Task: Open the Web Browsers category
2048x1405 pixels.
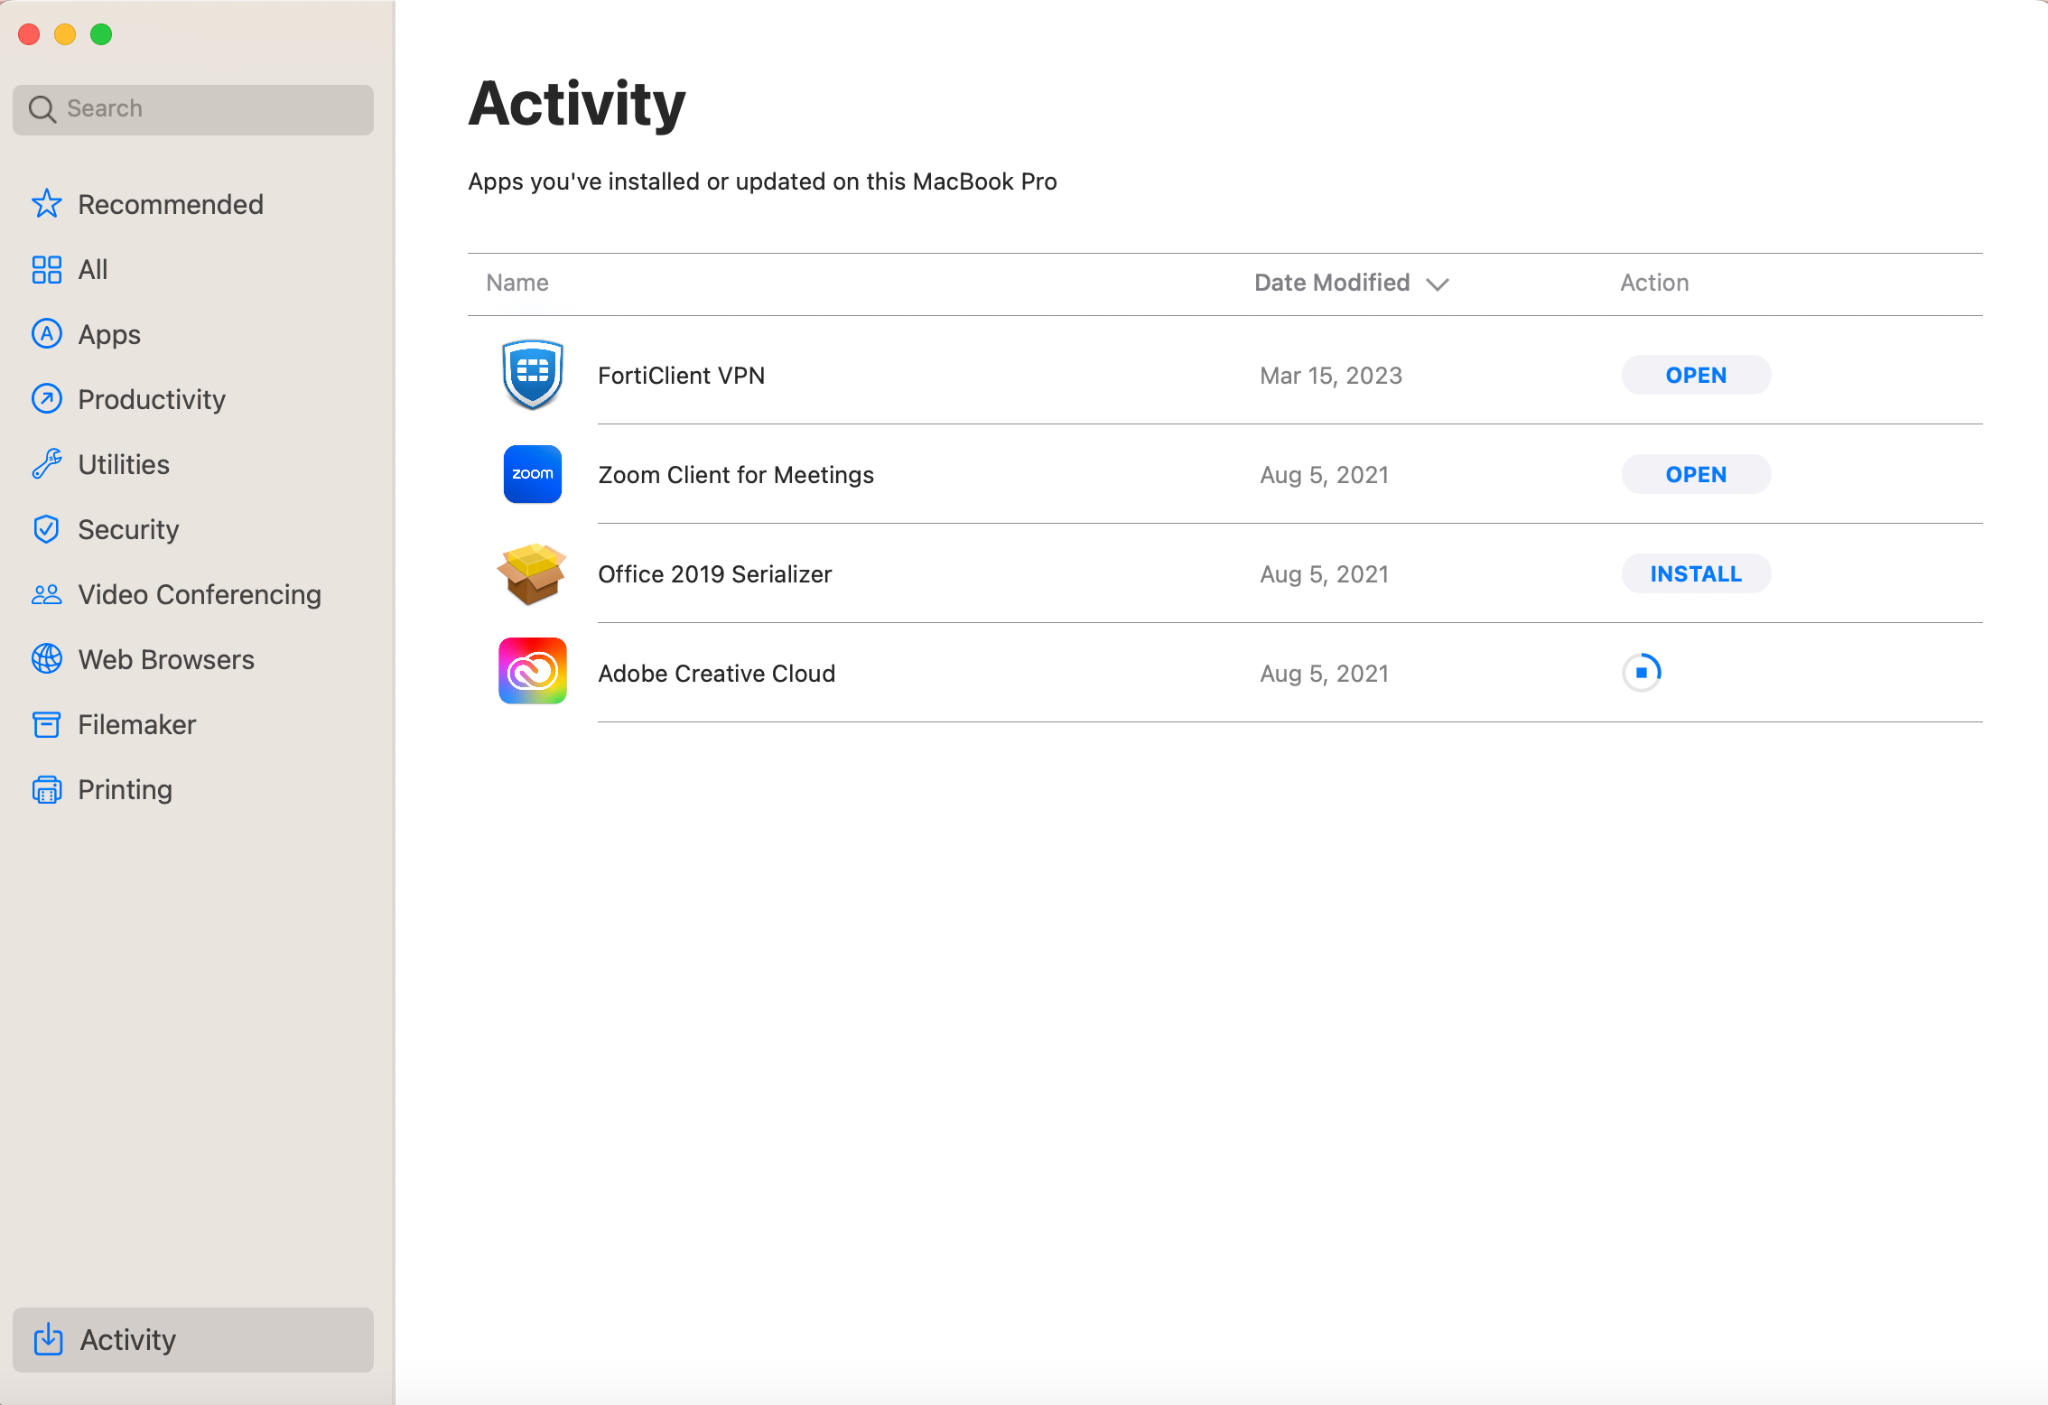Action: coord(166,659)
